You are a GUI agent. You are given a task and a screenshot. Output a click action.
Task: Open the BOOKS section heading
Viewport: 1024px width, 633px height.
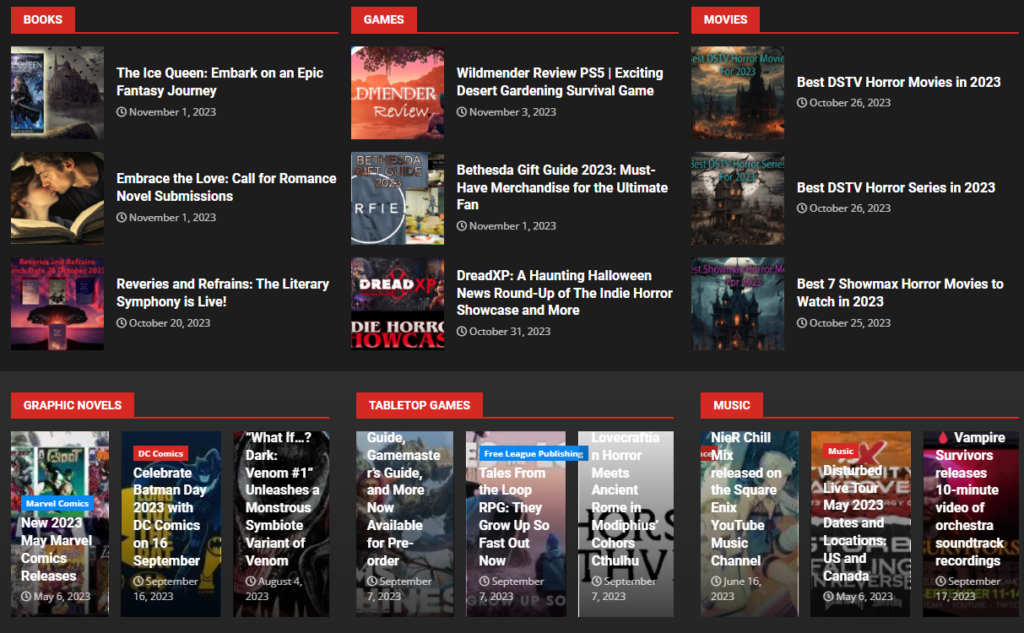tap(43, 20)
